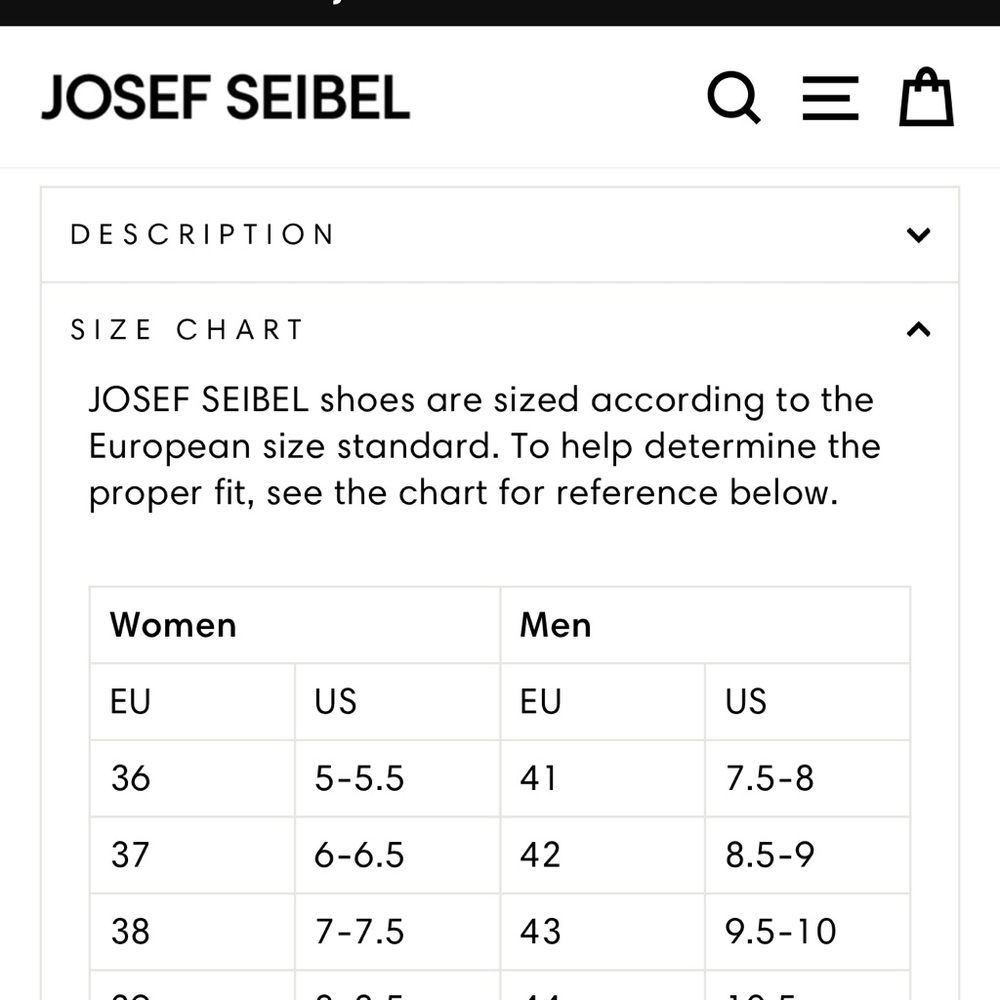Click the JOSEF SEIBEL logo
Image resolution: width=1000 pixels, height=1000 pixels.
pyautogui.click(x=225, y=97)
